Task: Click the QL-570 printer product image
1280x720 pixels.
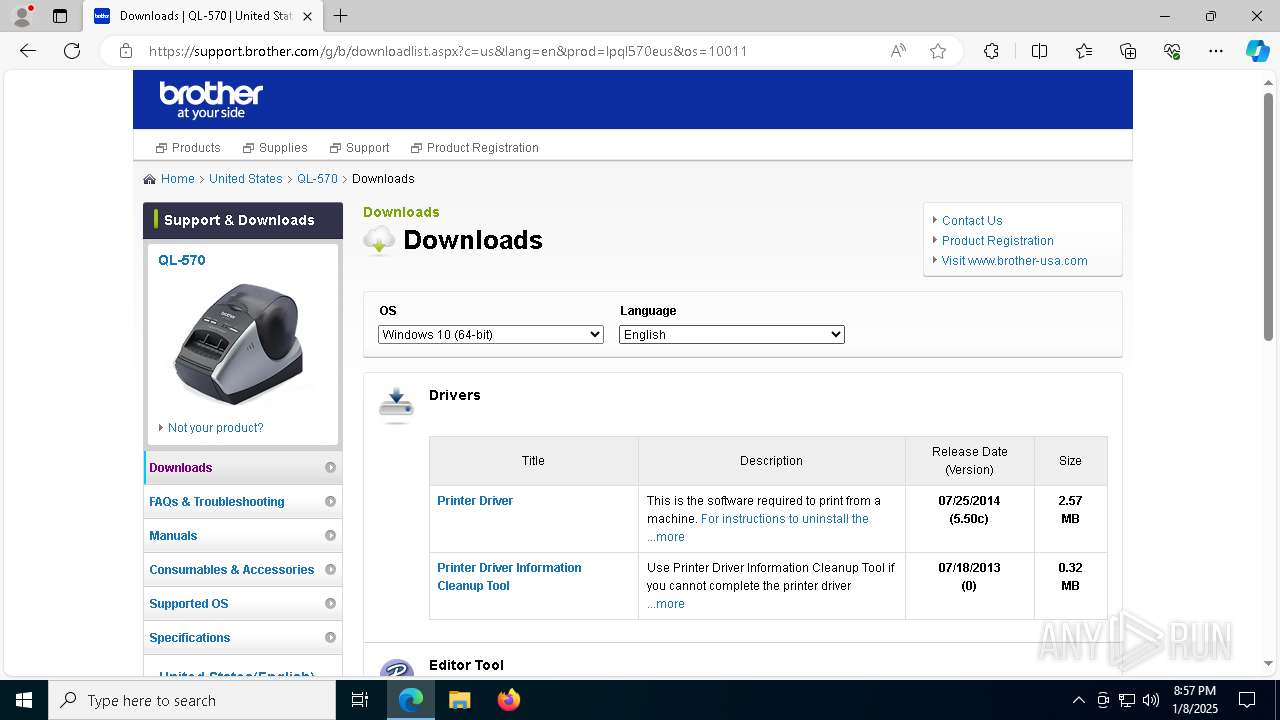Action: coord(237,343)
